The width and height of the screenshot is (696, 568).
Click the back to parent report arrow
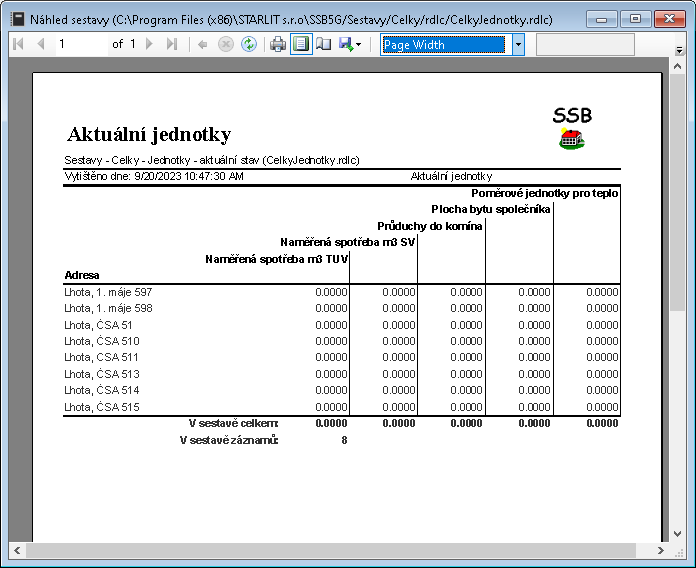203,44
